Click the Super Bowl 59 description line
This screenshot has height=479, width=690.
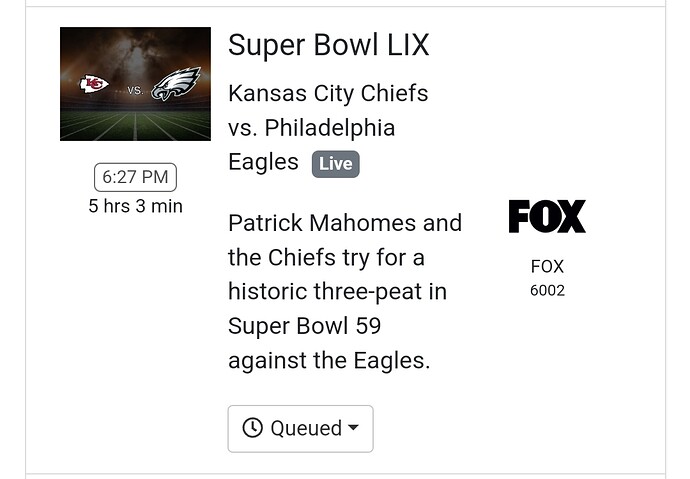304,326
